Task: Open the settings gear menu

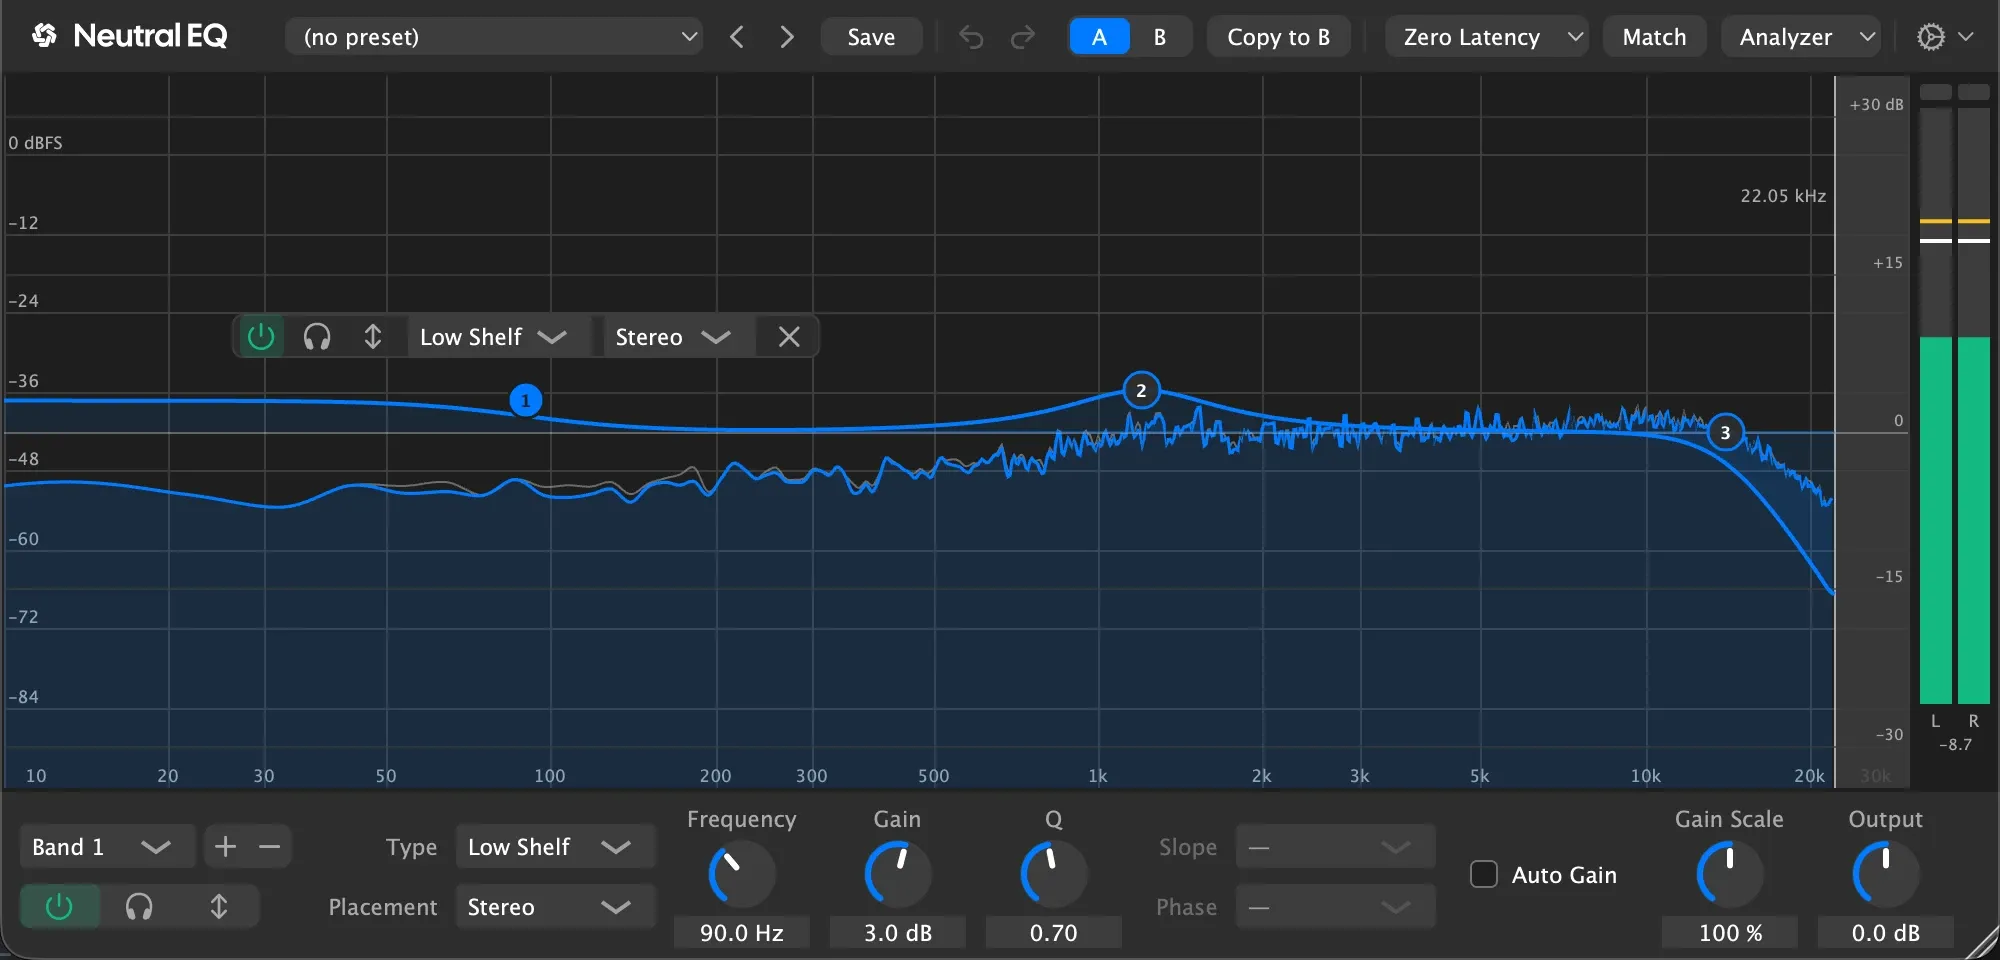Action: coord(1944,37)
